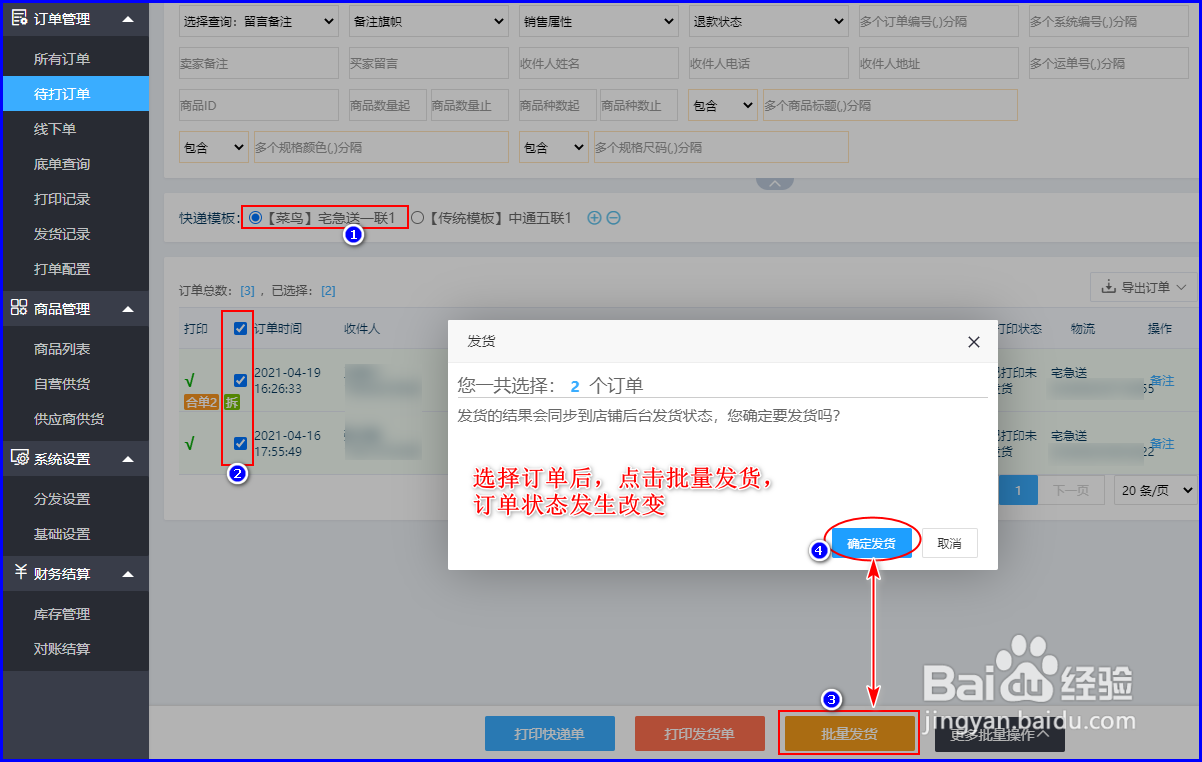The height and width of the screenshot is (762, 1202).
Task: Click the ⊕ icon to add a new express template
Action: 594,217
